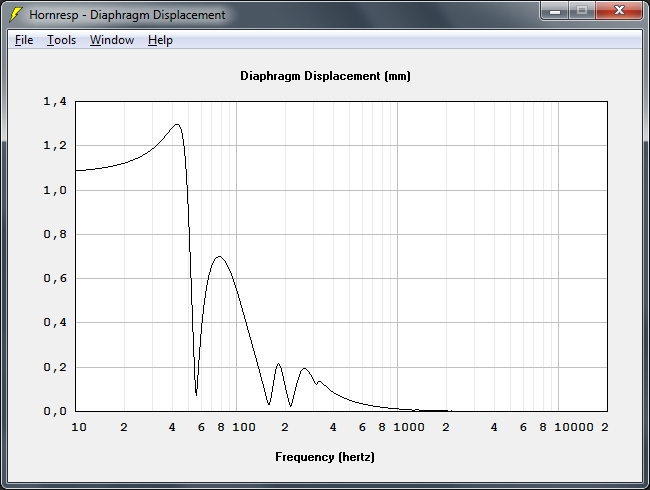Click the '10000' frequency axis label
This screenshot has width=650, height=490.
coord(574,427)
